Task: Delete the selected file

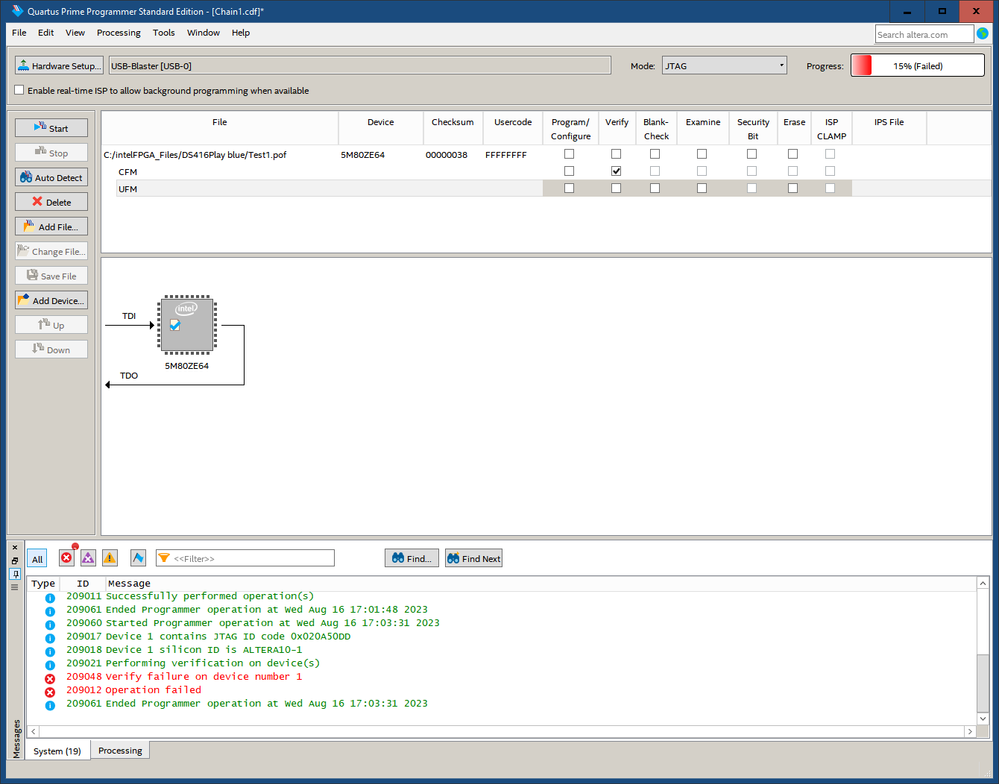Action: [51, 202]
